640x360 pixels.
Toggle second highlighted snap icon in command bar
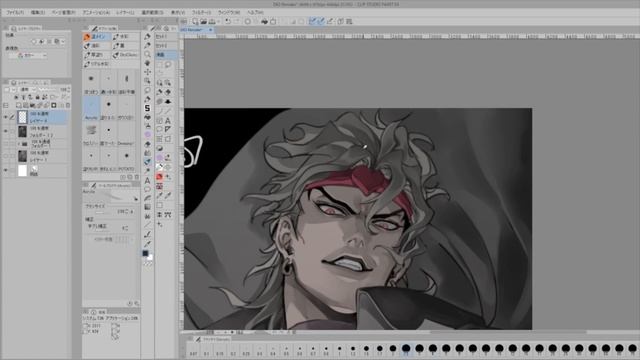[321, 21]
